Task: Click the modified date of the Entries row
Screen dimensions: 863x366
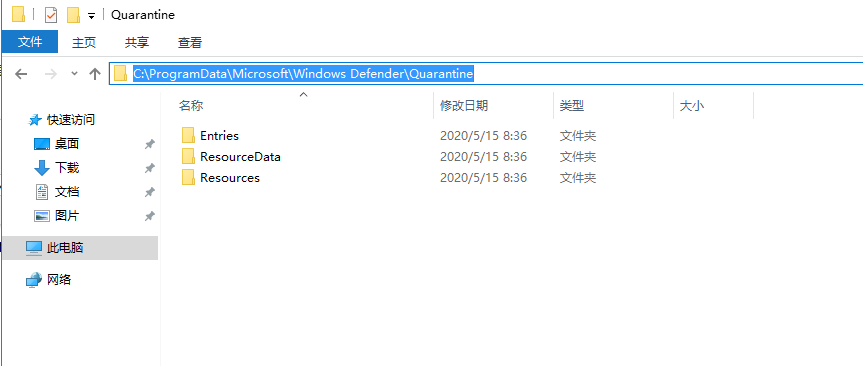Action: coord(483,135)
